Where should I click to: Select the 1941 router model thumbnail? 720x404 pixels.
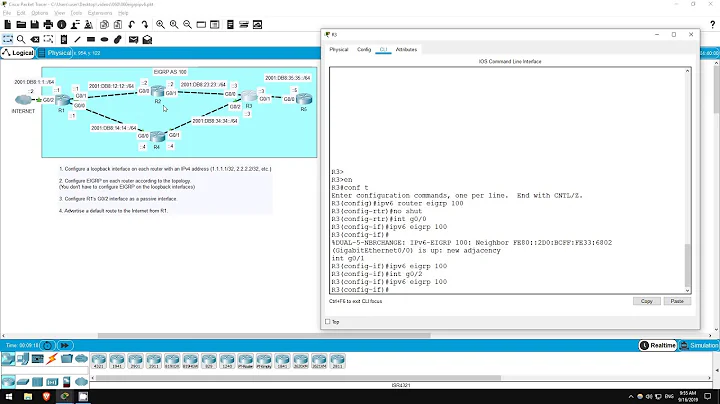[117, 361]
